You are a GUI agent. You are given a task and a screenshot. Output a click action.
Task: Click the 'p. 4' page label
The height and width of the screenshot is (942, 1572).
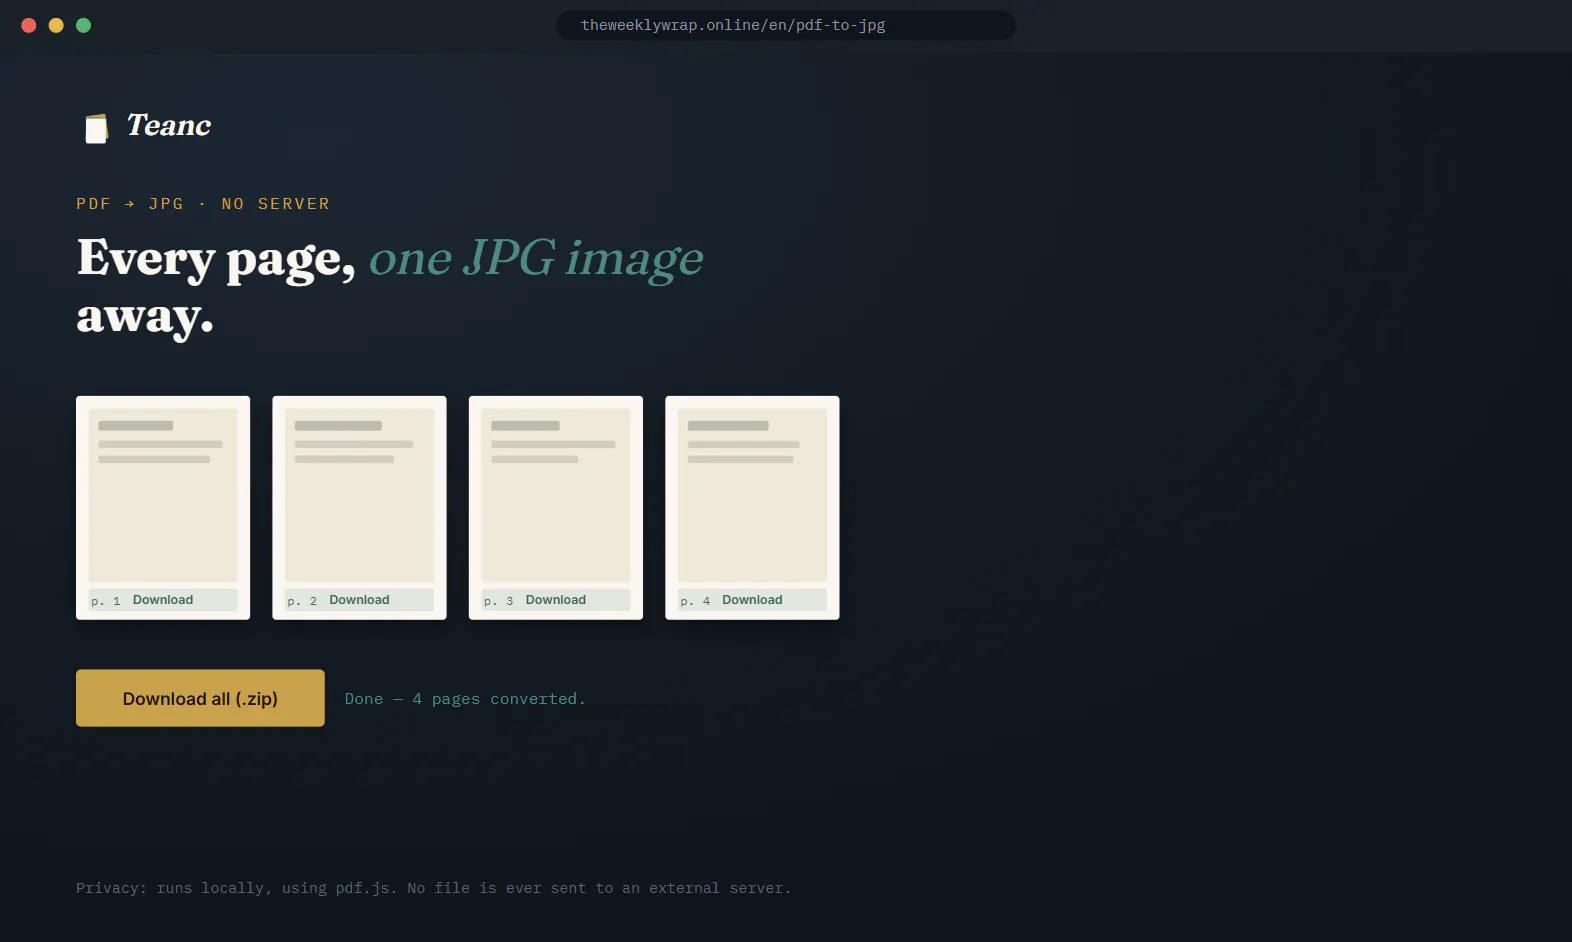click(x=695, y=601)
